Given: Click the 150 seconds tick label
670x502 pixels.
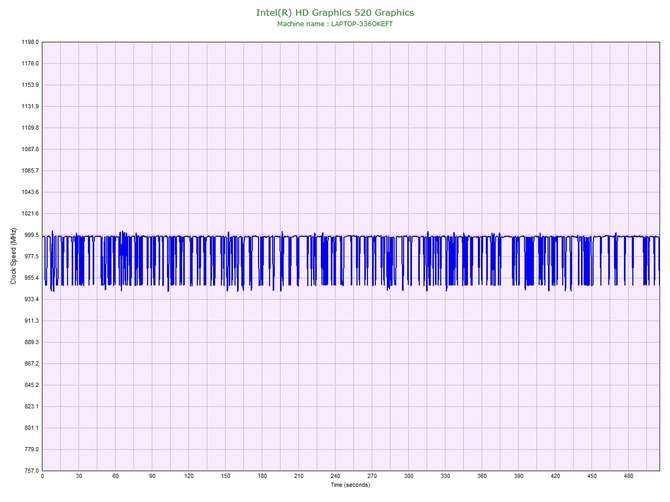Looking at the screenshot, I should (226, 476).
